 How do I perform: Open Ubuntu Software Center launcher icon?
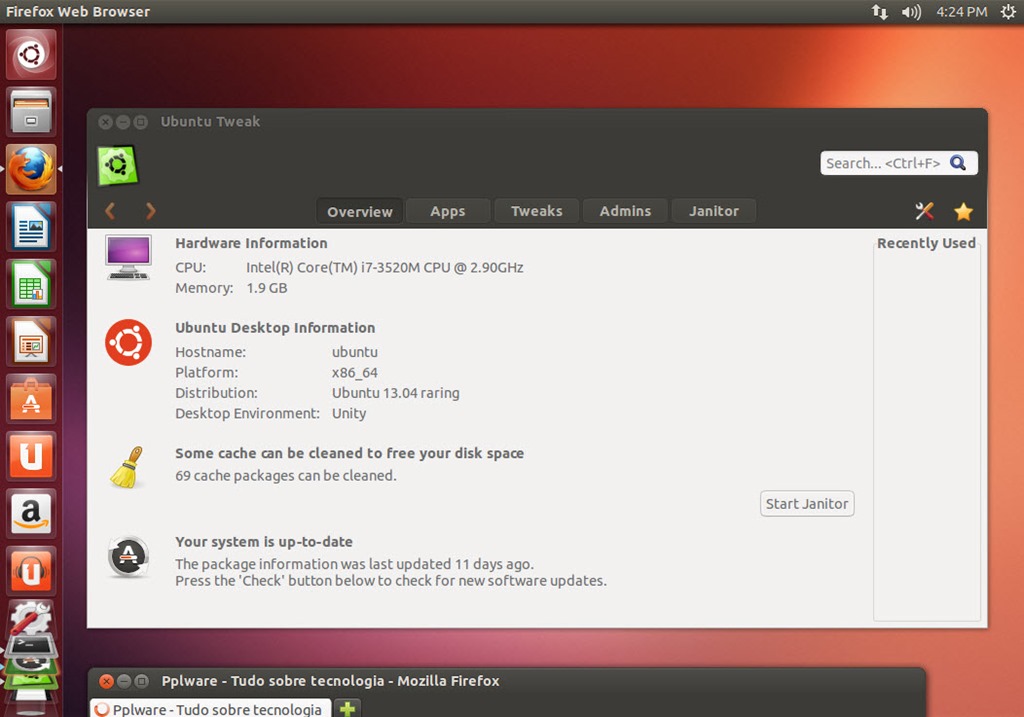[x=31, y=399]
